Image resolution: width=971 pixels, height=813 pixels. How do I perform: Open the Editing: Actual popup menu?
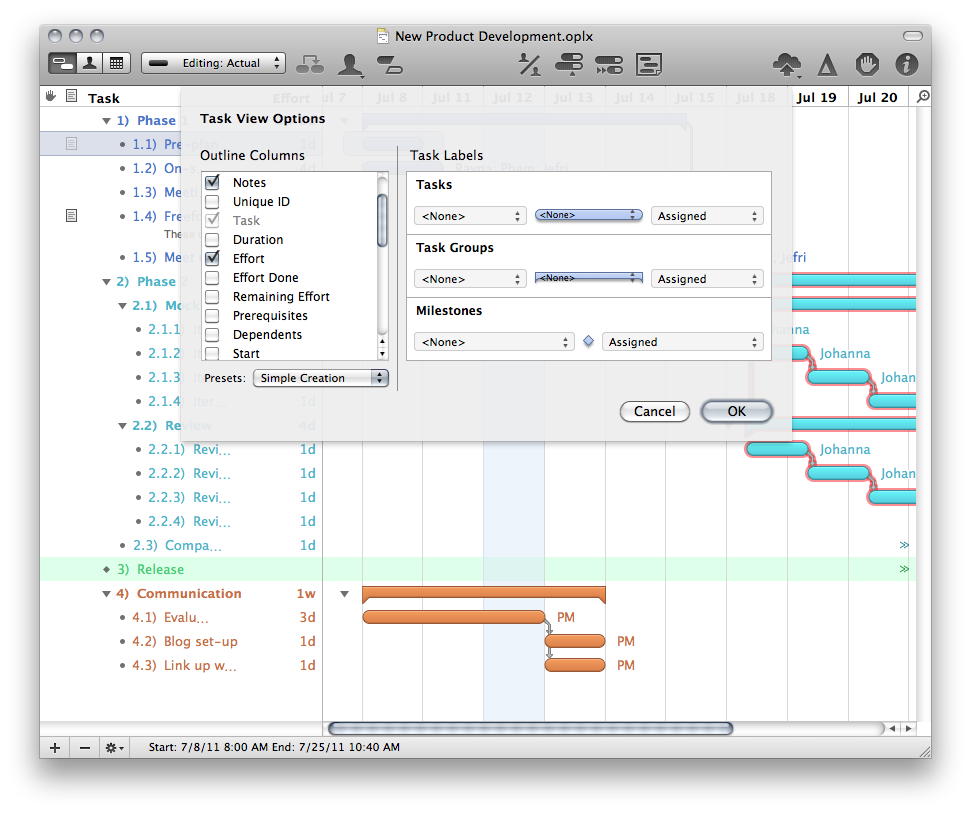213,63
